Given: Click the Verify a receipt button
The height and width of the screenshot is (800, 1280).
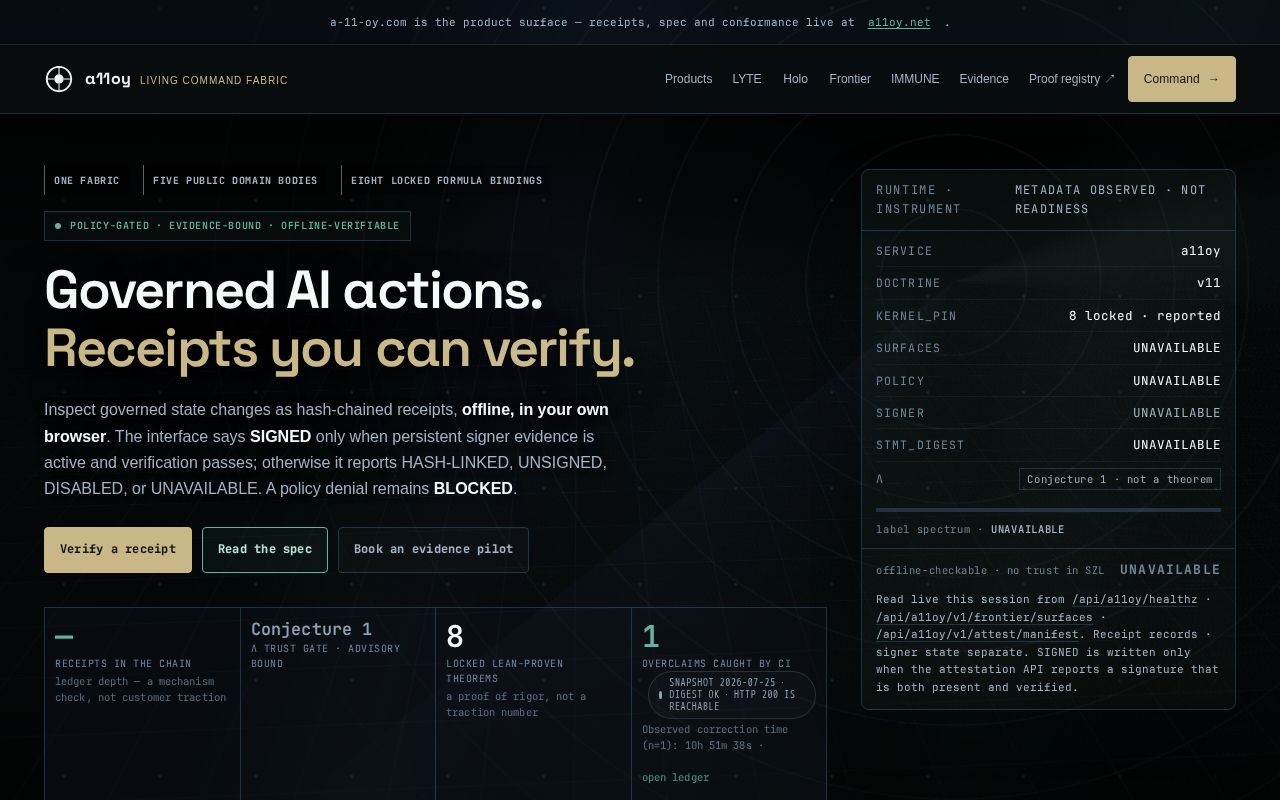Looking at the screenshot, I should [x=118, y=550].
